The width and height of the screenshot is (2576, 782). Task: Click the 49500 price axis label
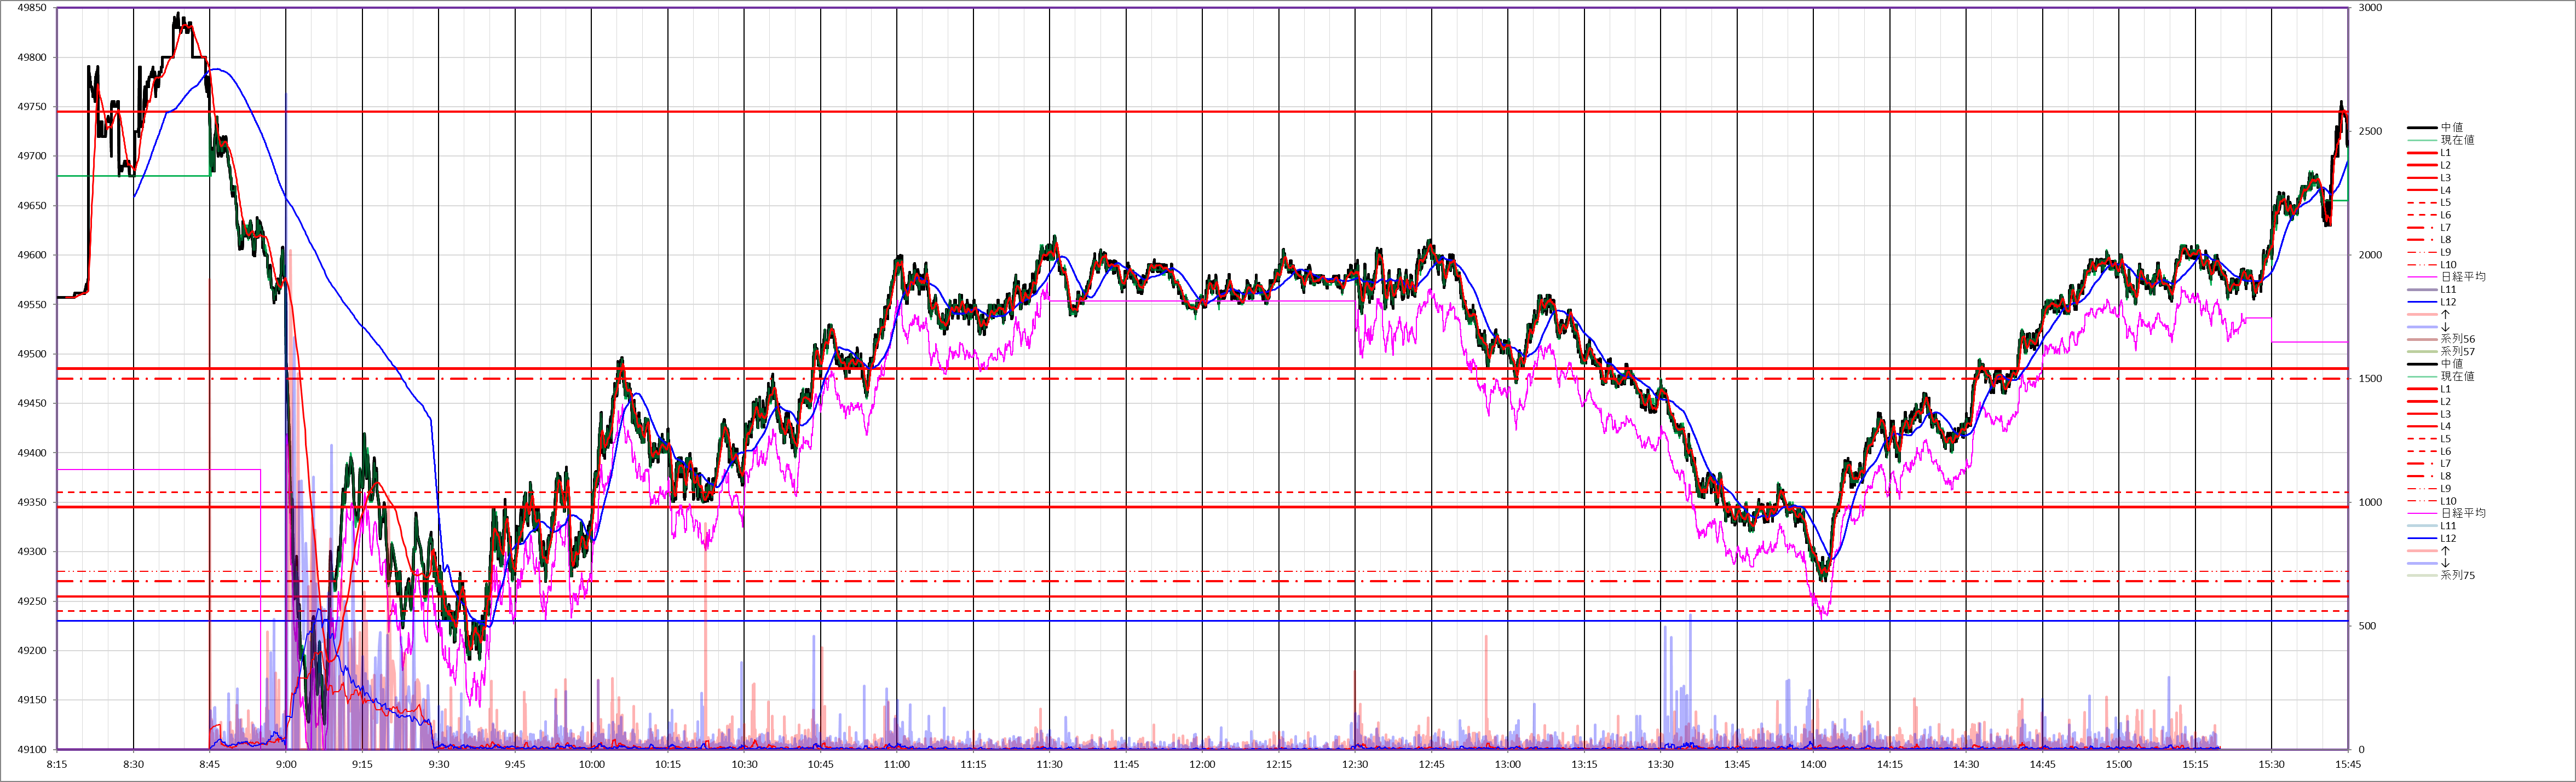[32, 354]
